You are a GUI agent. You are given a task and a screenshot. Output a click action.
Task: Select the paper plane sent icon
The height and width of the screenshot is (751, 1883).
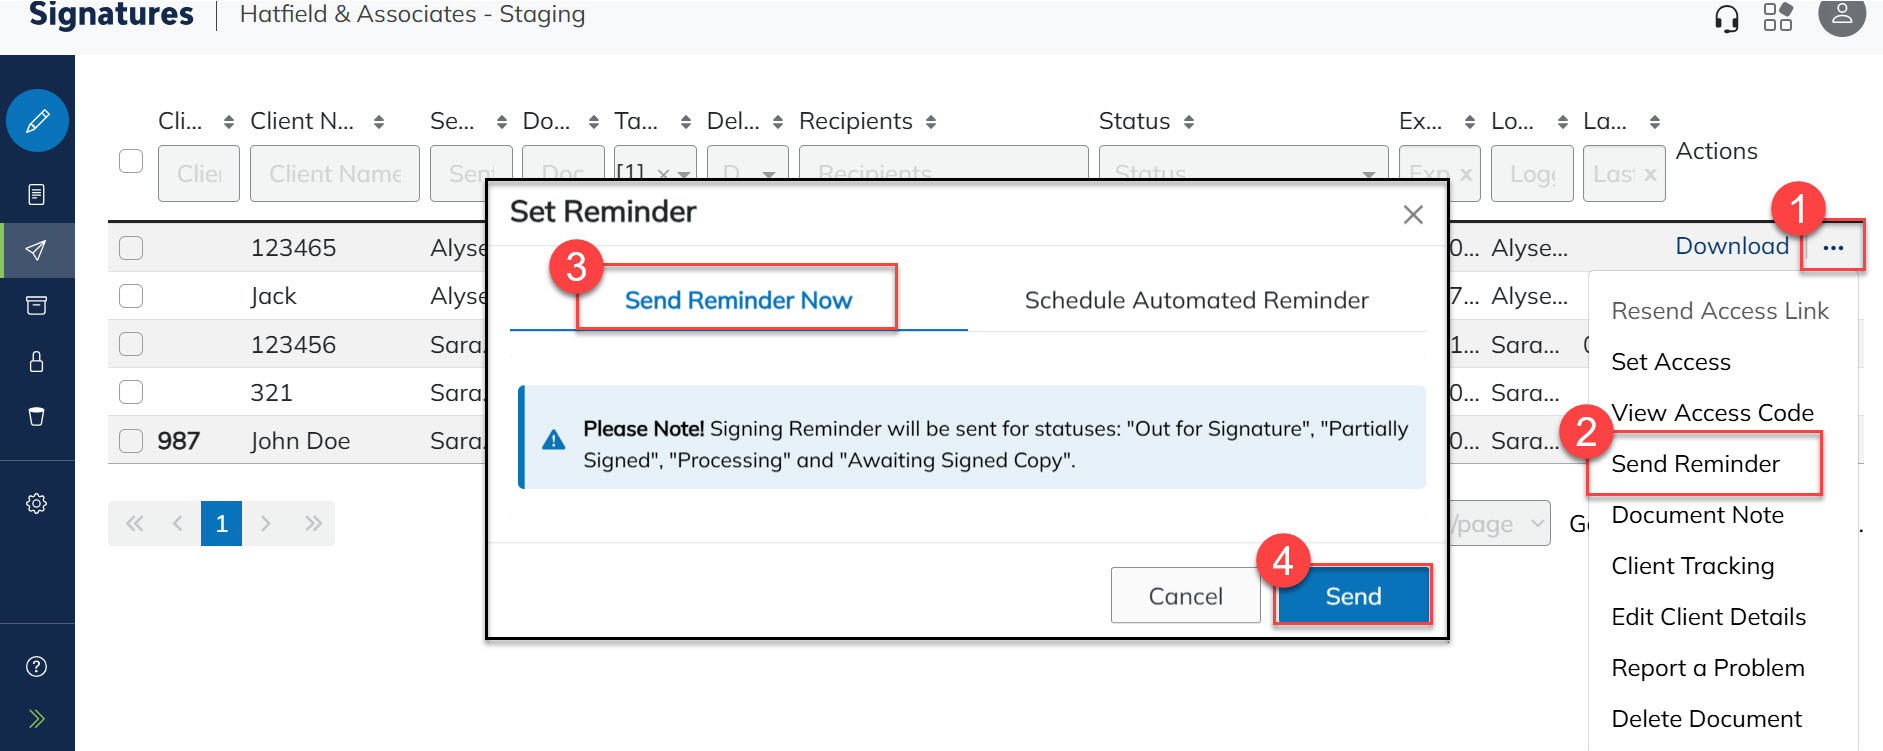(x=37, y=250)
